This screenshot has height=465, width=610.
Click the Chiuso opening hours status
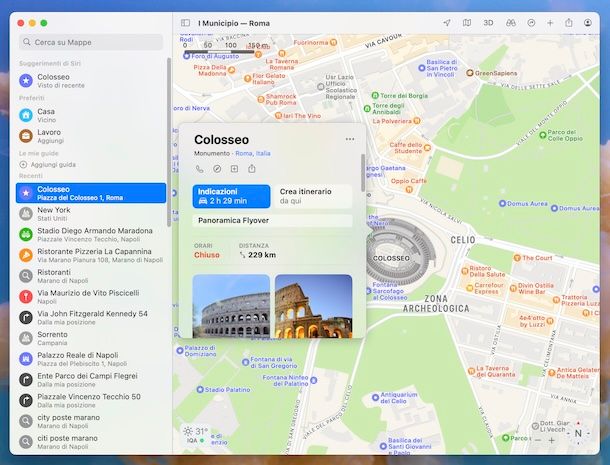point(207,255)
